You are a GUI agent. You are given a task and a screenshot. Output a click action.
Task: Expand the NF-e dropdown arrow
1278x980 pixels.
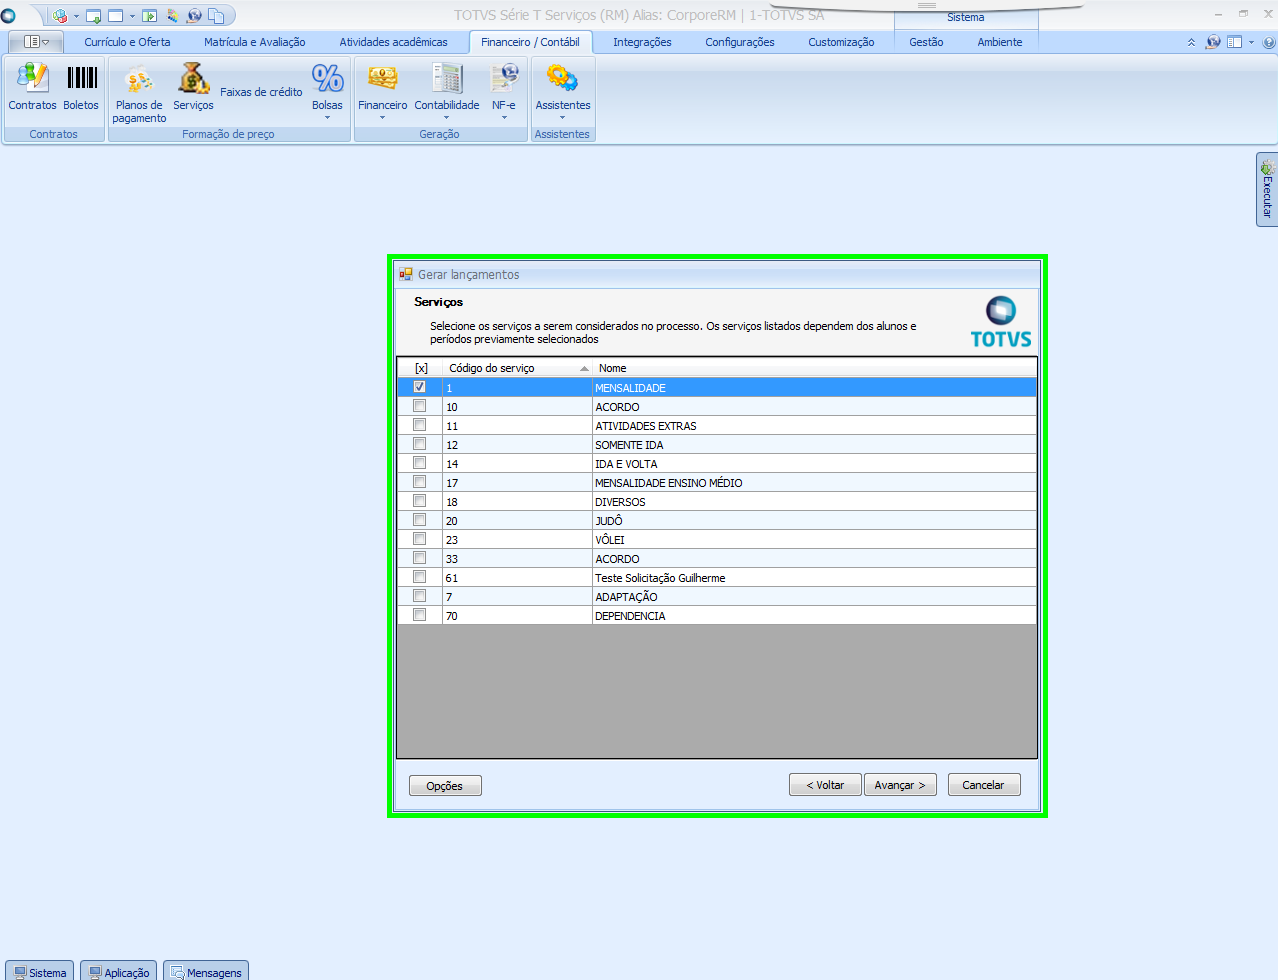pos(504,118)
